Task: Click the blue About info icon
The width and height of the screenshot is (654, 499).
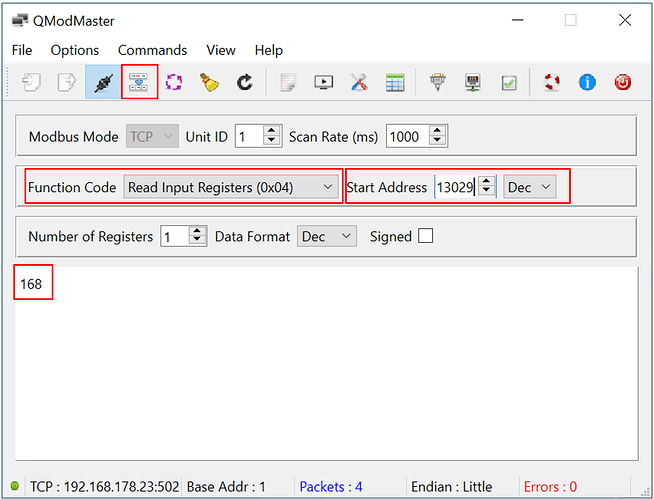Action: 587,82
